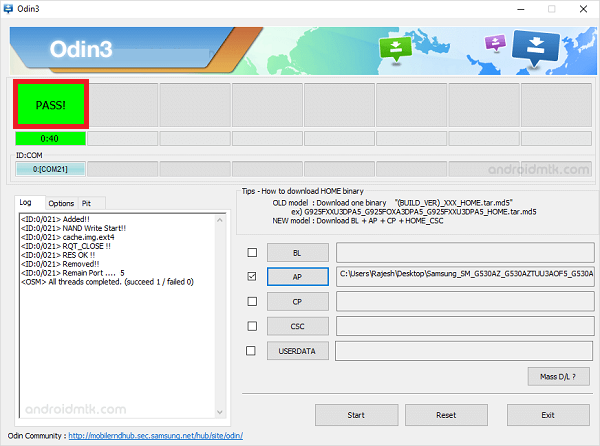The image size is (600, 446).
Task: Click the CSC file button
Action: (x=298, y=326)
